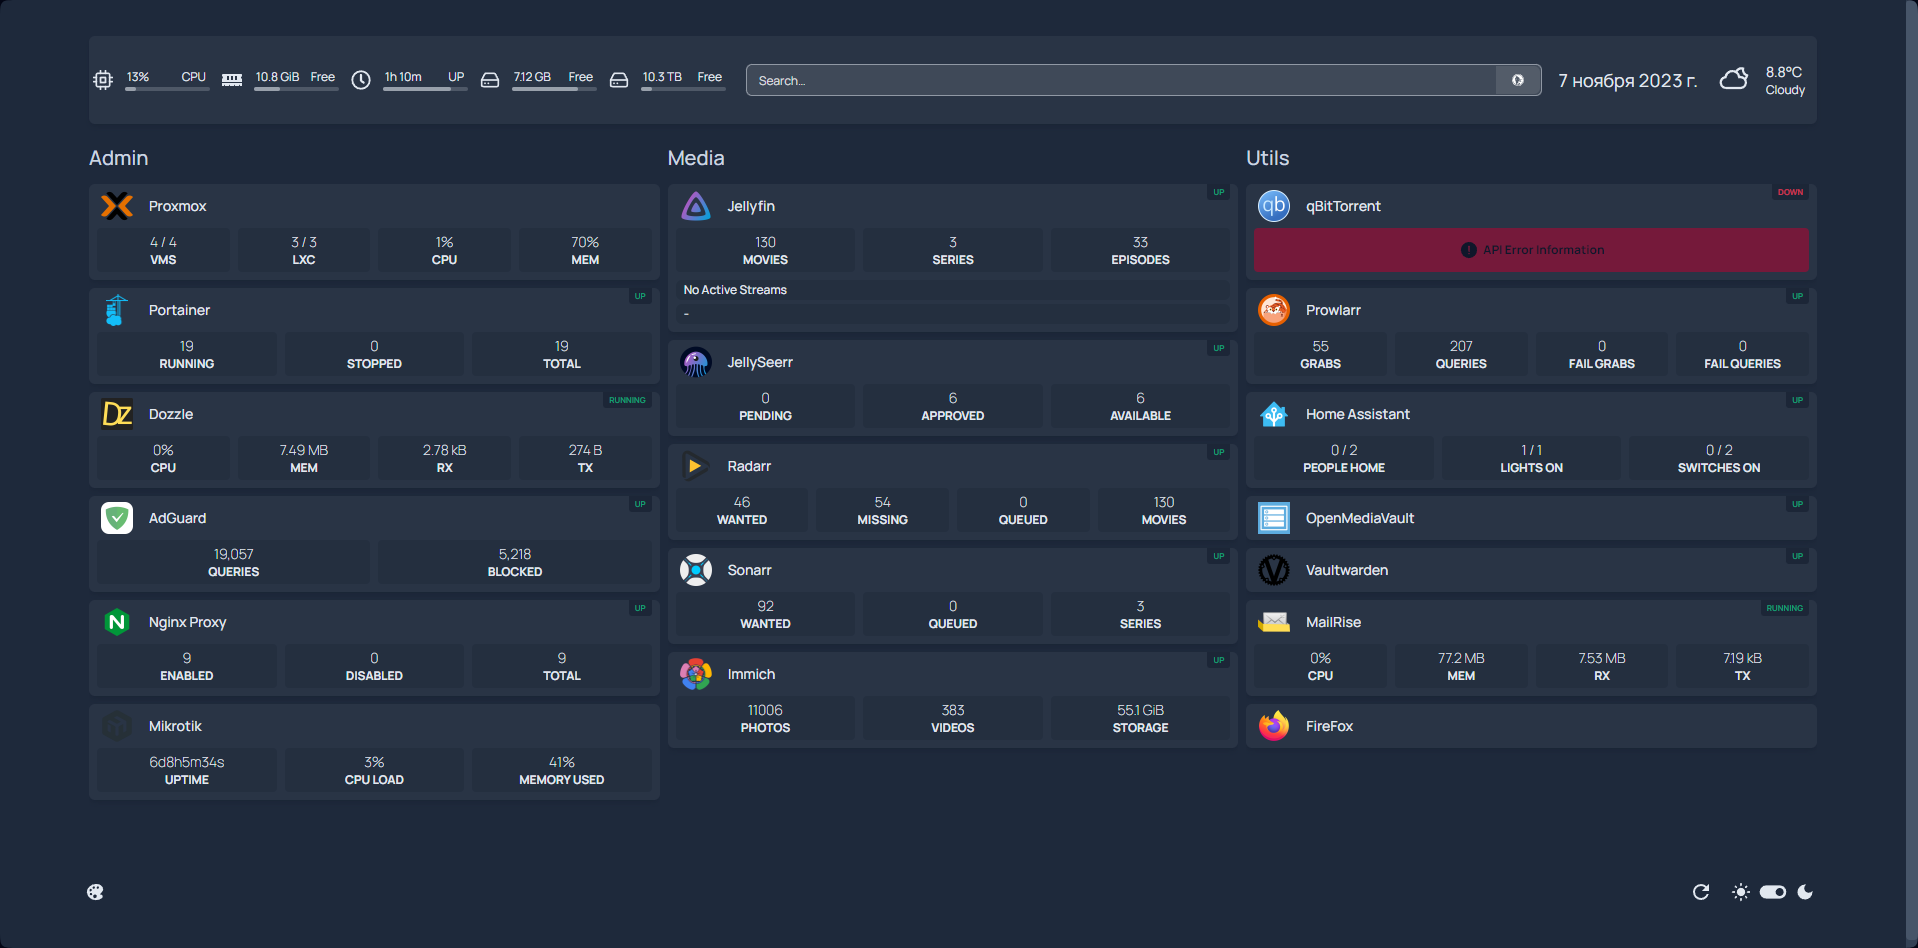Focus the Search input field
This screenshot has width=1918, height=948.
point(1121,80)
